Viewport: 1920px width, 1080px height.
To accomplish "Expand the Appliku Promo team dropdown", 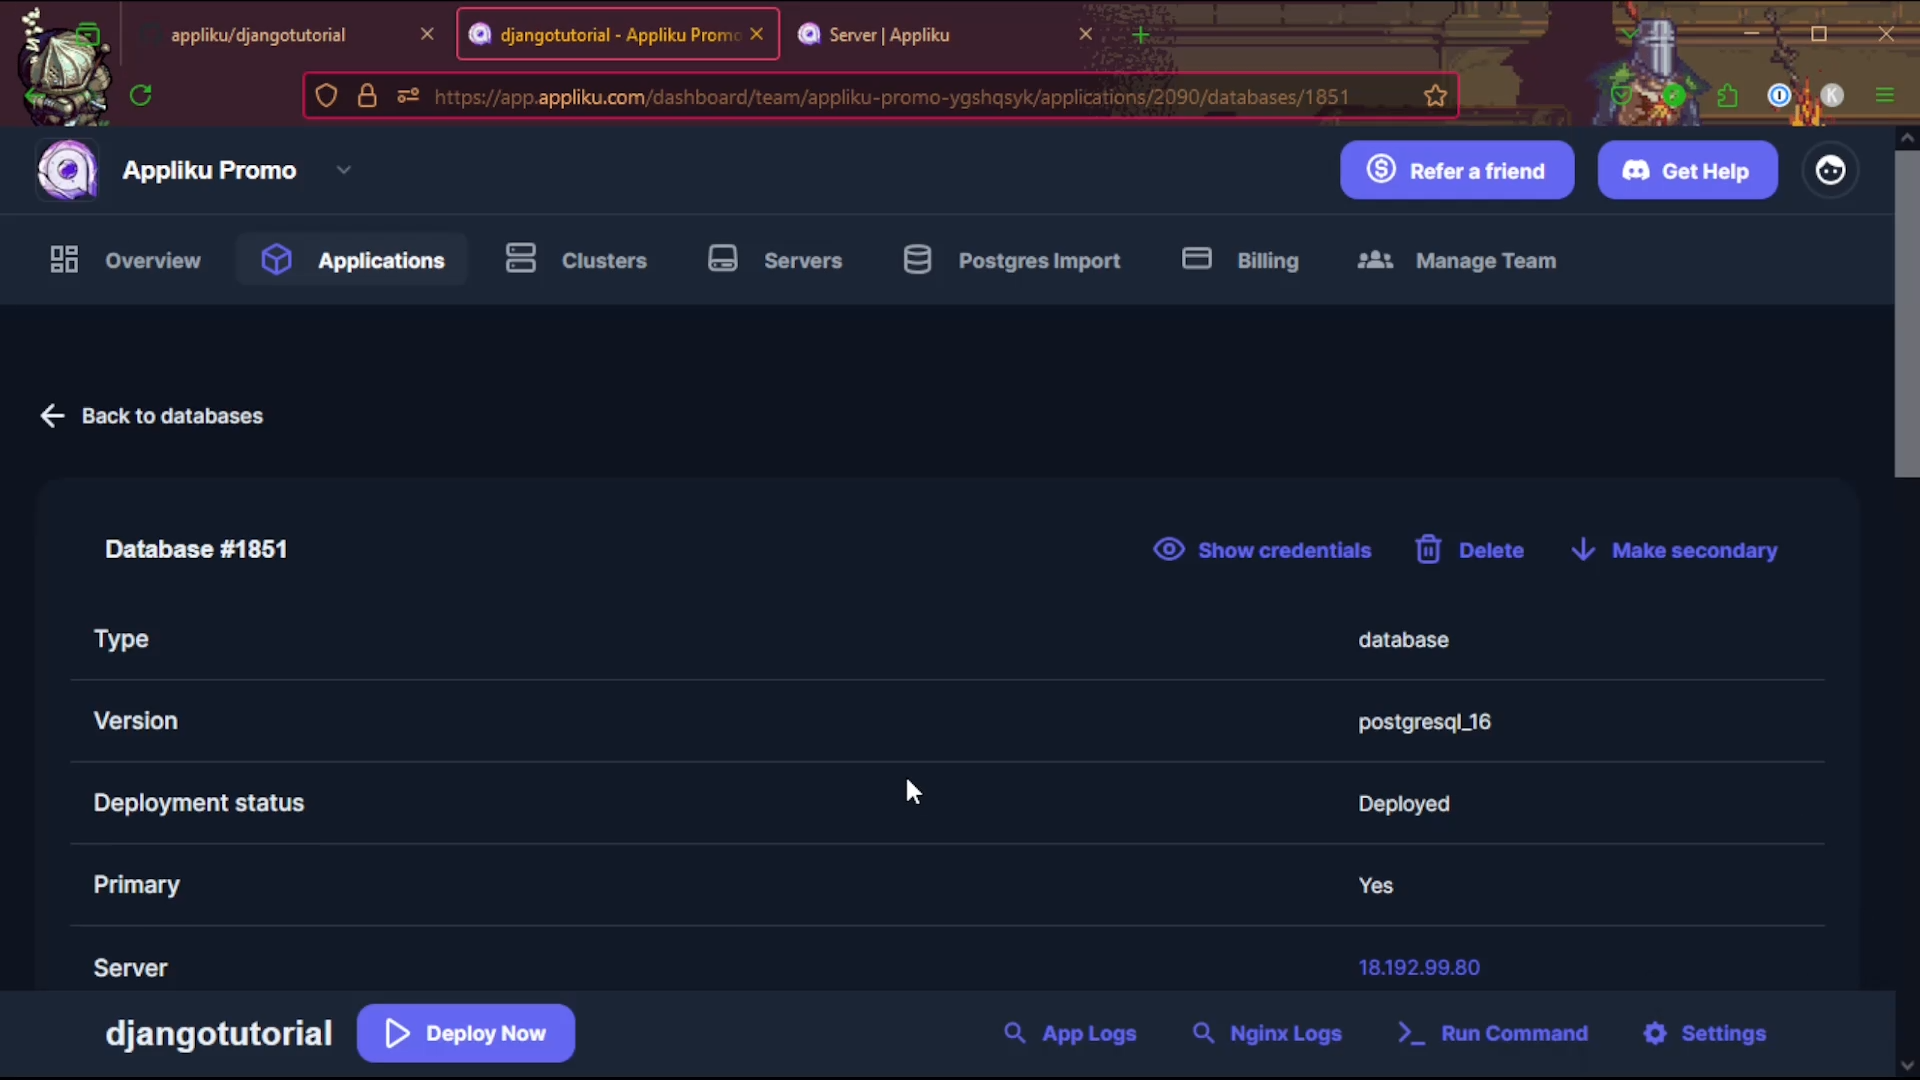I will click(344, 170).
